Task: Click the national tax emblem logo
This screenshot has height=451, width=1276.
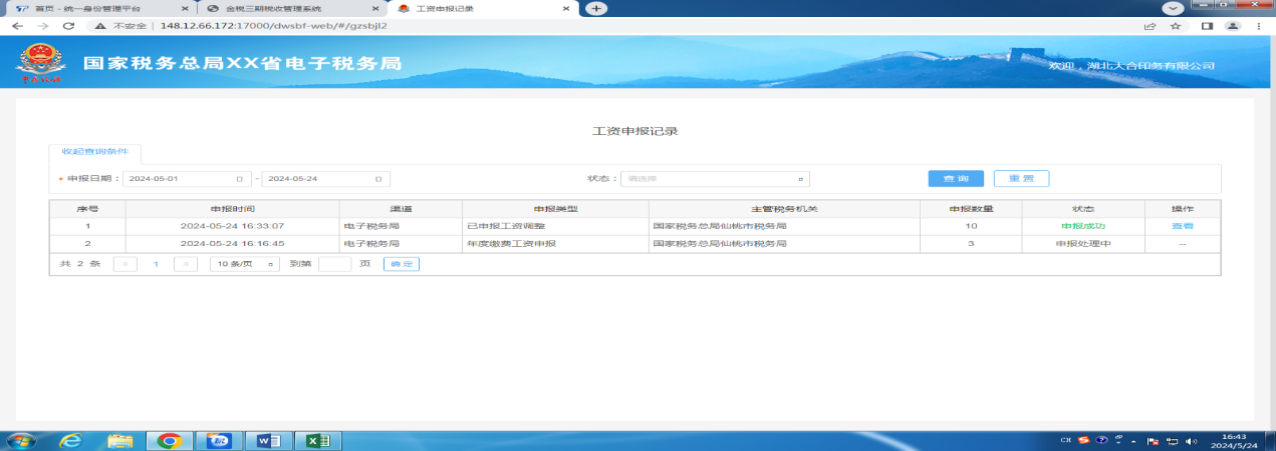Action: (x=41, y=63)
